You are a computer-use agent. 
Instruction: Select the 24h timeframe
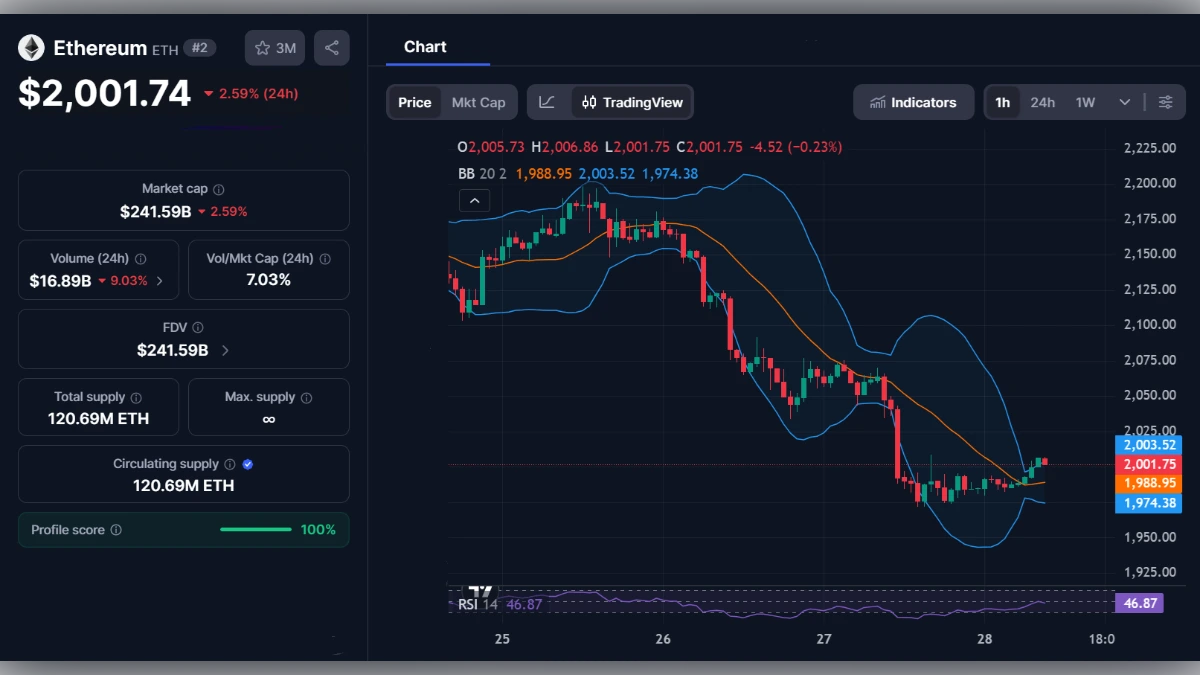pyautogui.click(x=1042, y=101)
